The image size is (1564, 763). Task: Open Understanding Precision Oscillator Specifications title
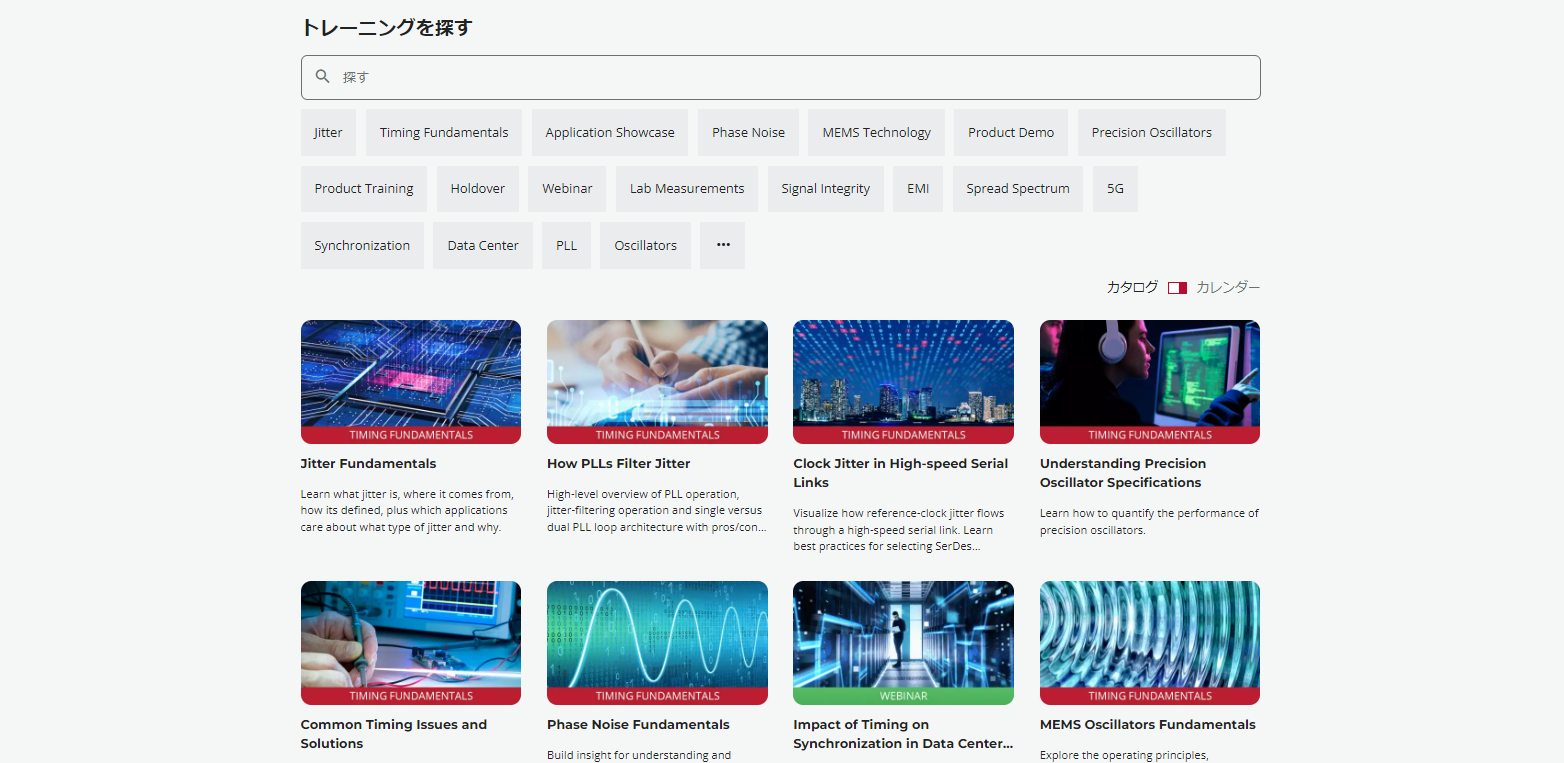coord(1122,473)
